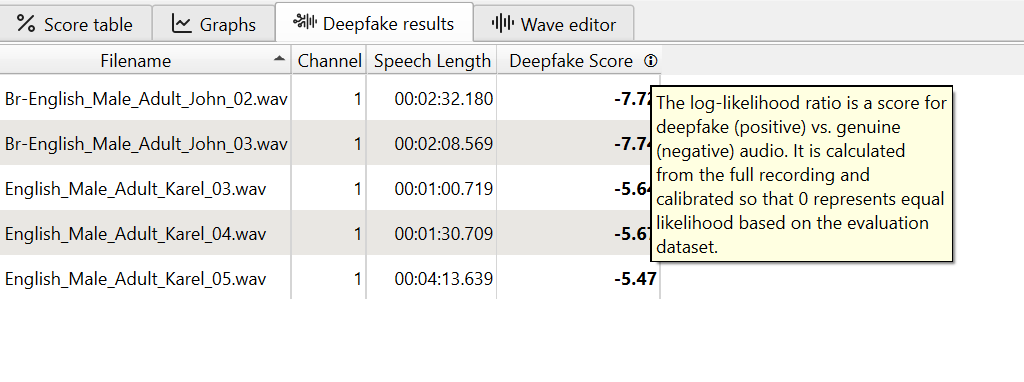Image resolution: width=1024 pixels, height=382 pixels.
Task: Click the deepfake score -5.47
Action: pos(635,279)
